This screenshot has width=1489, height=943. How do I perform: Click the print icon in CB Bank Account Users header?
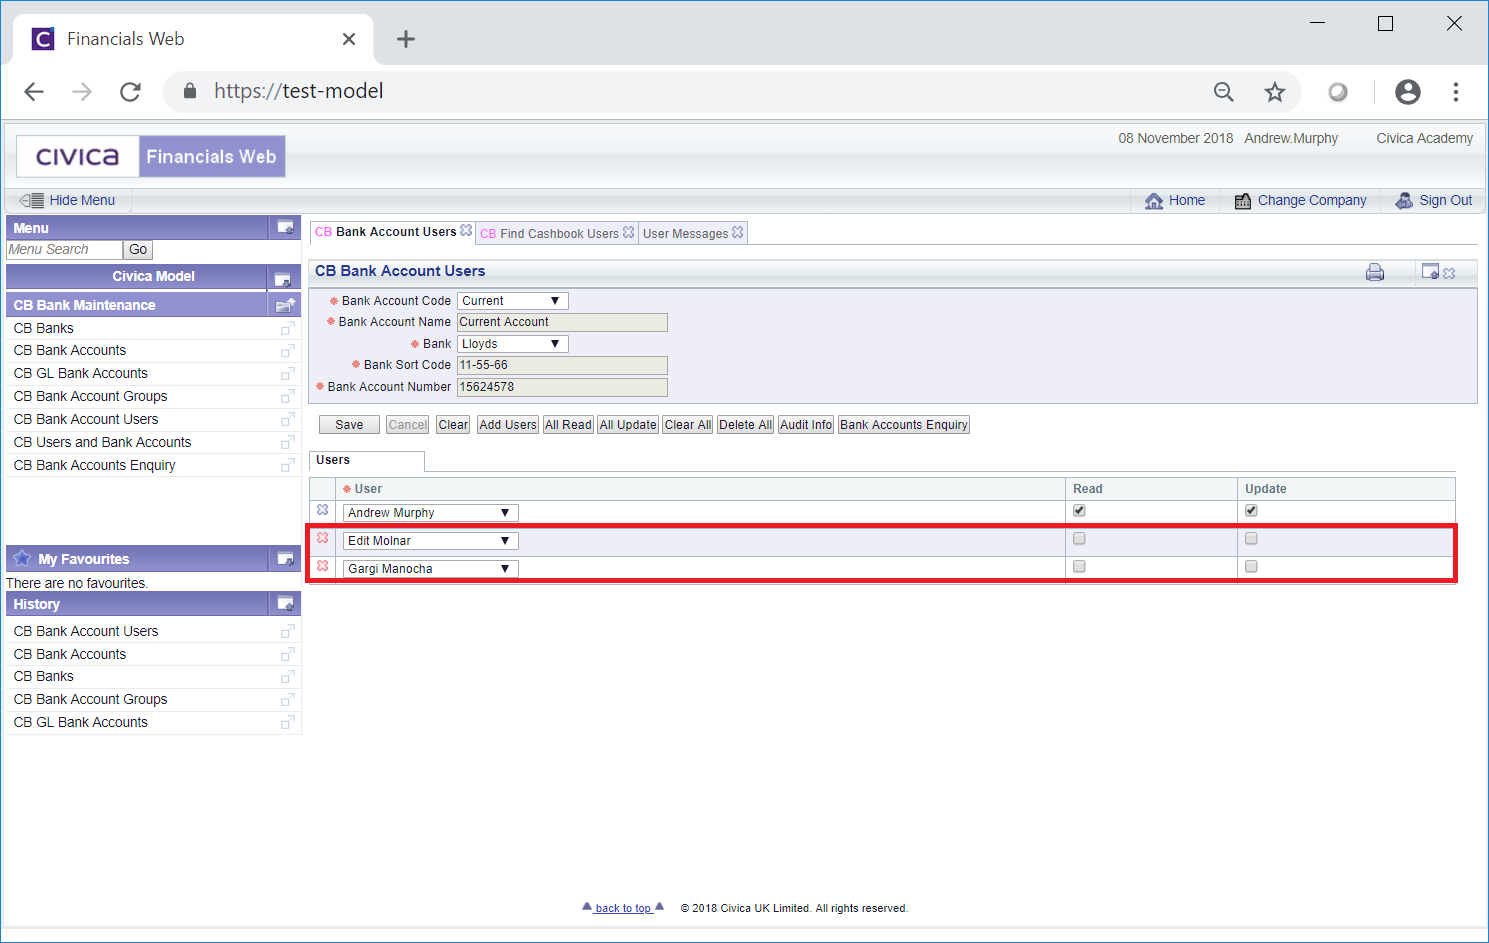1375,272
